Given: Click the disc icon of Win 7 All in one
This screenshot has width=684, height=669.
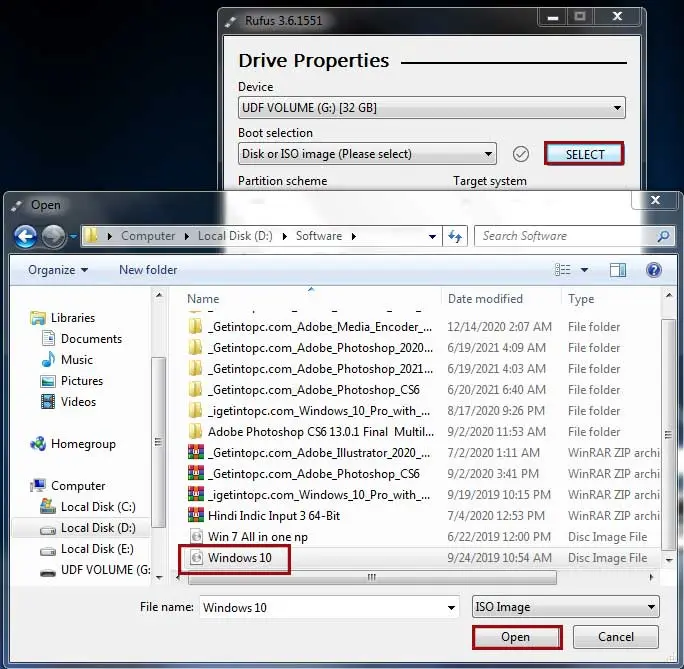Looking at the screenshot, I should click(x=197, y=536).
